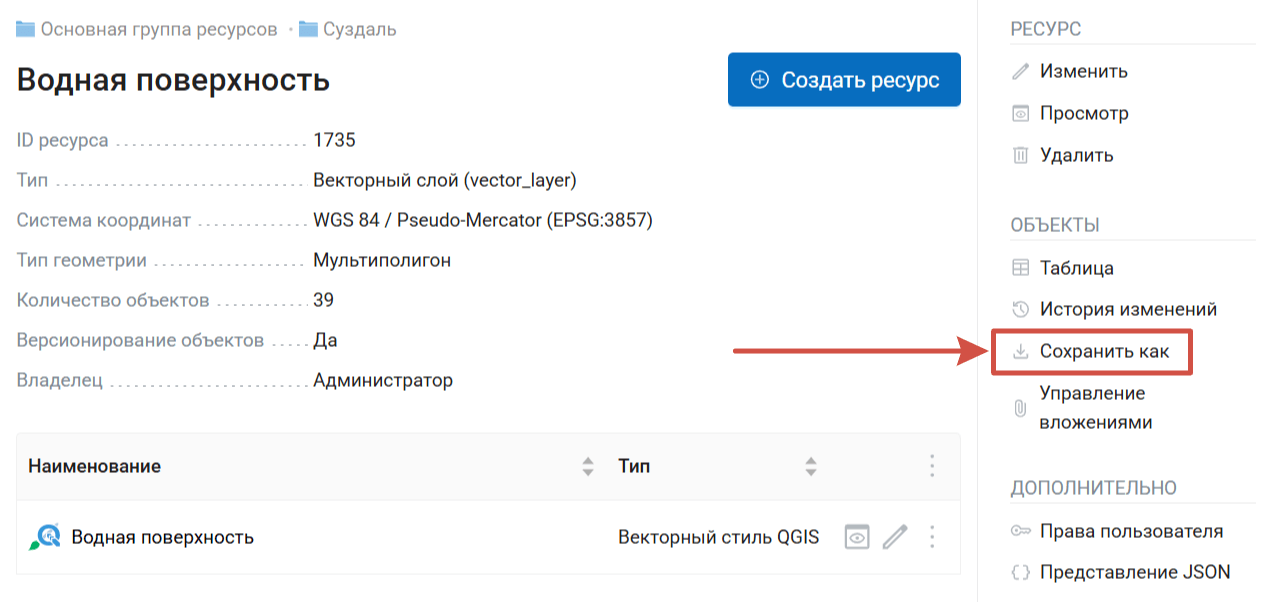This screenshot has width=1266, height=602.
Task: Open the Суздаль breadcrumb folder
Action: coord(359,29)
